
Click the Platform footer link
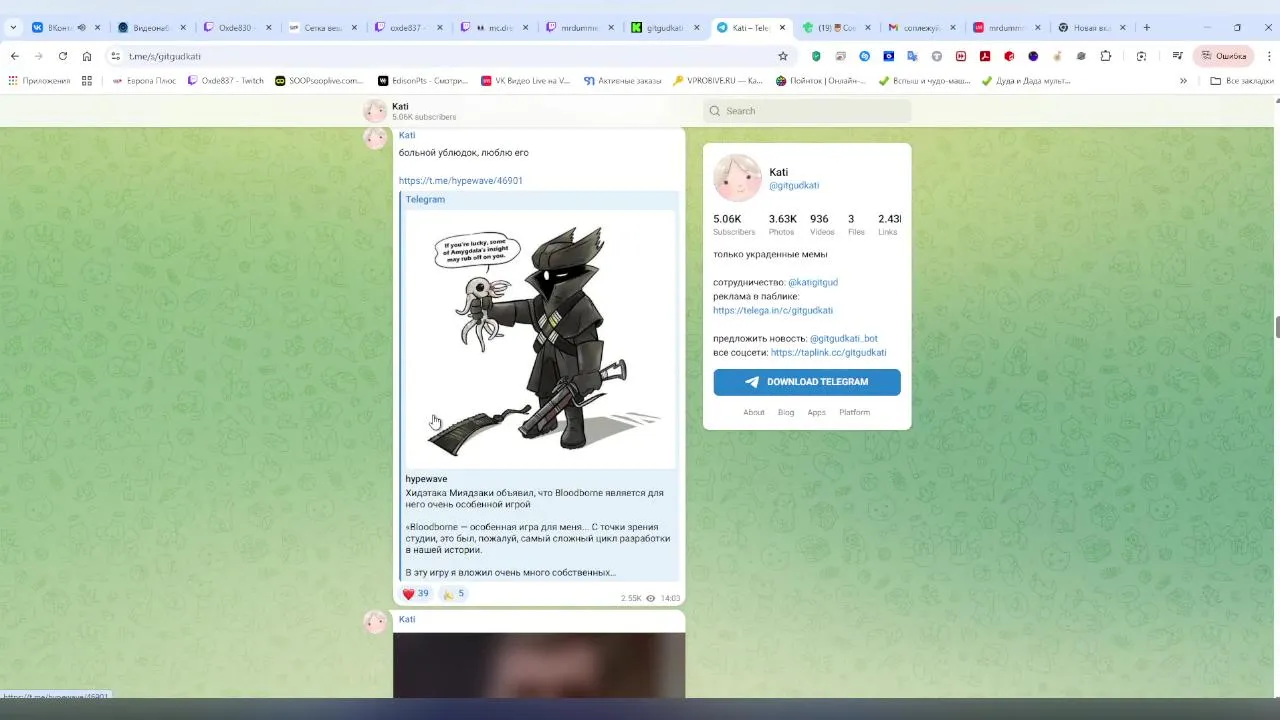pyautogui.click(x=854, y=412)
